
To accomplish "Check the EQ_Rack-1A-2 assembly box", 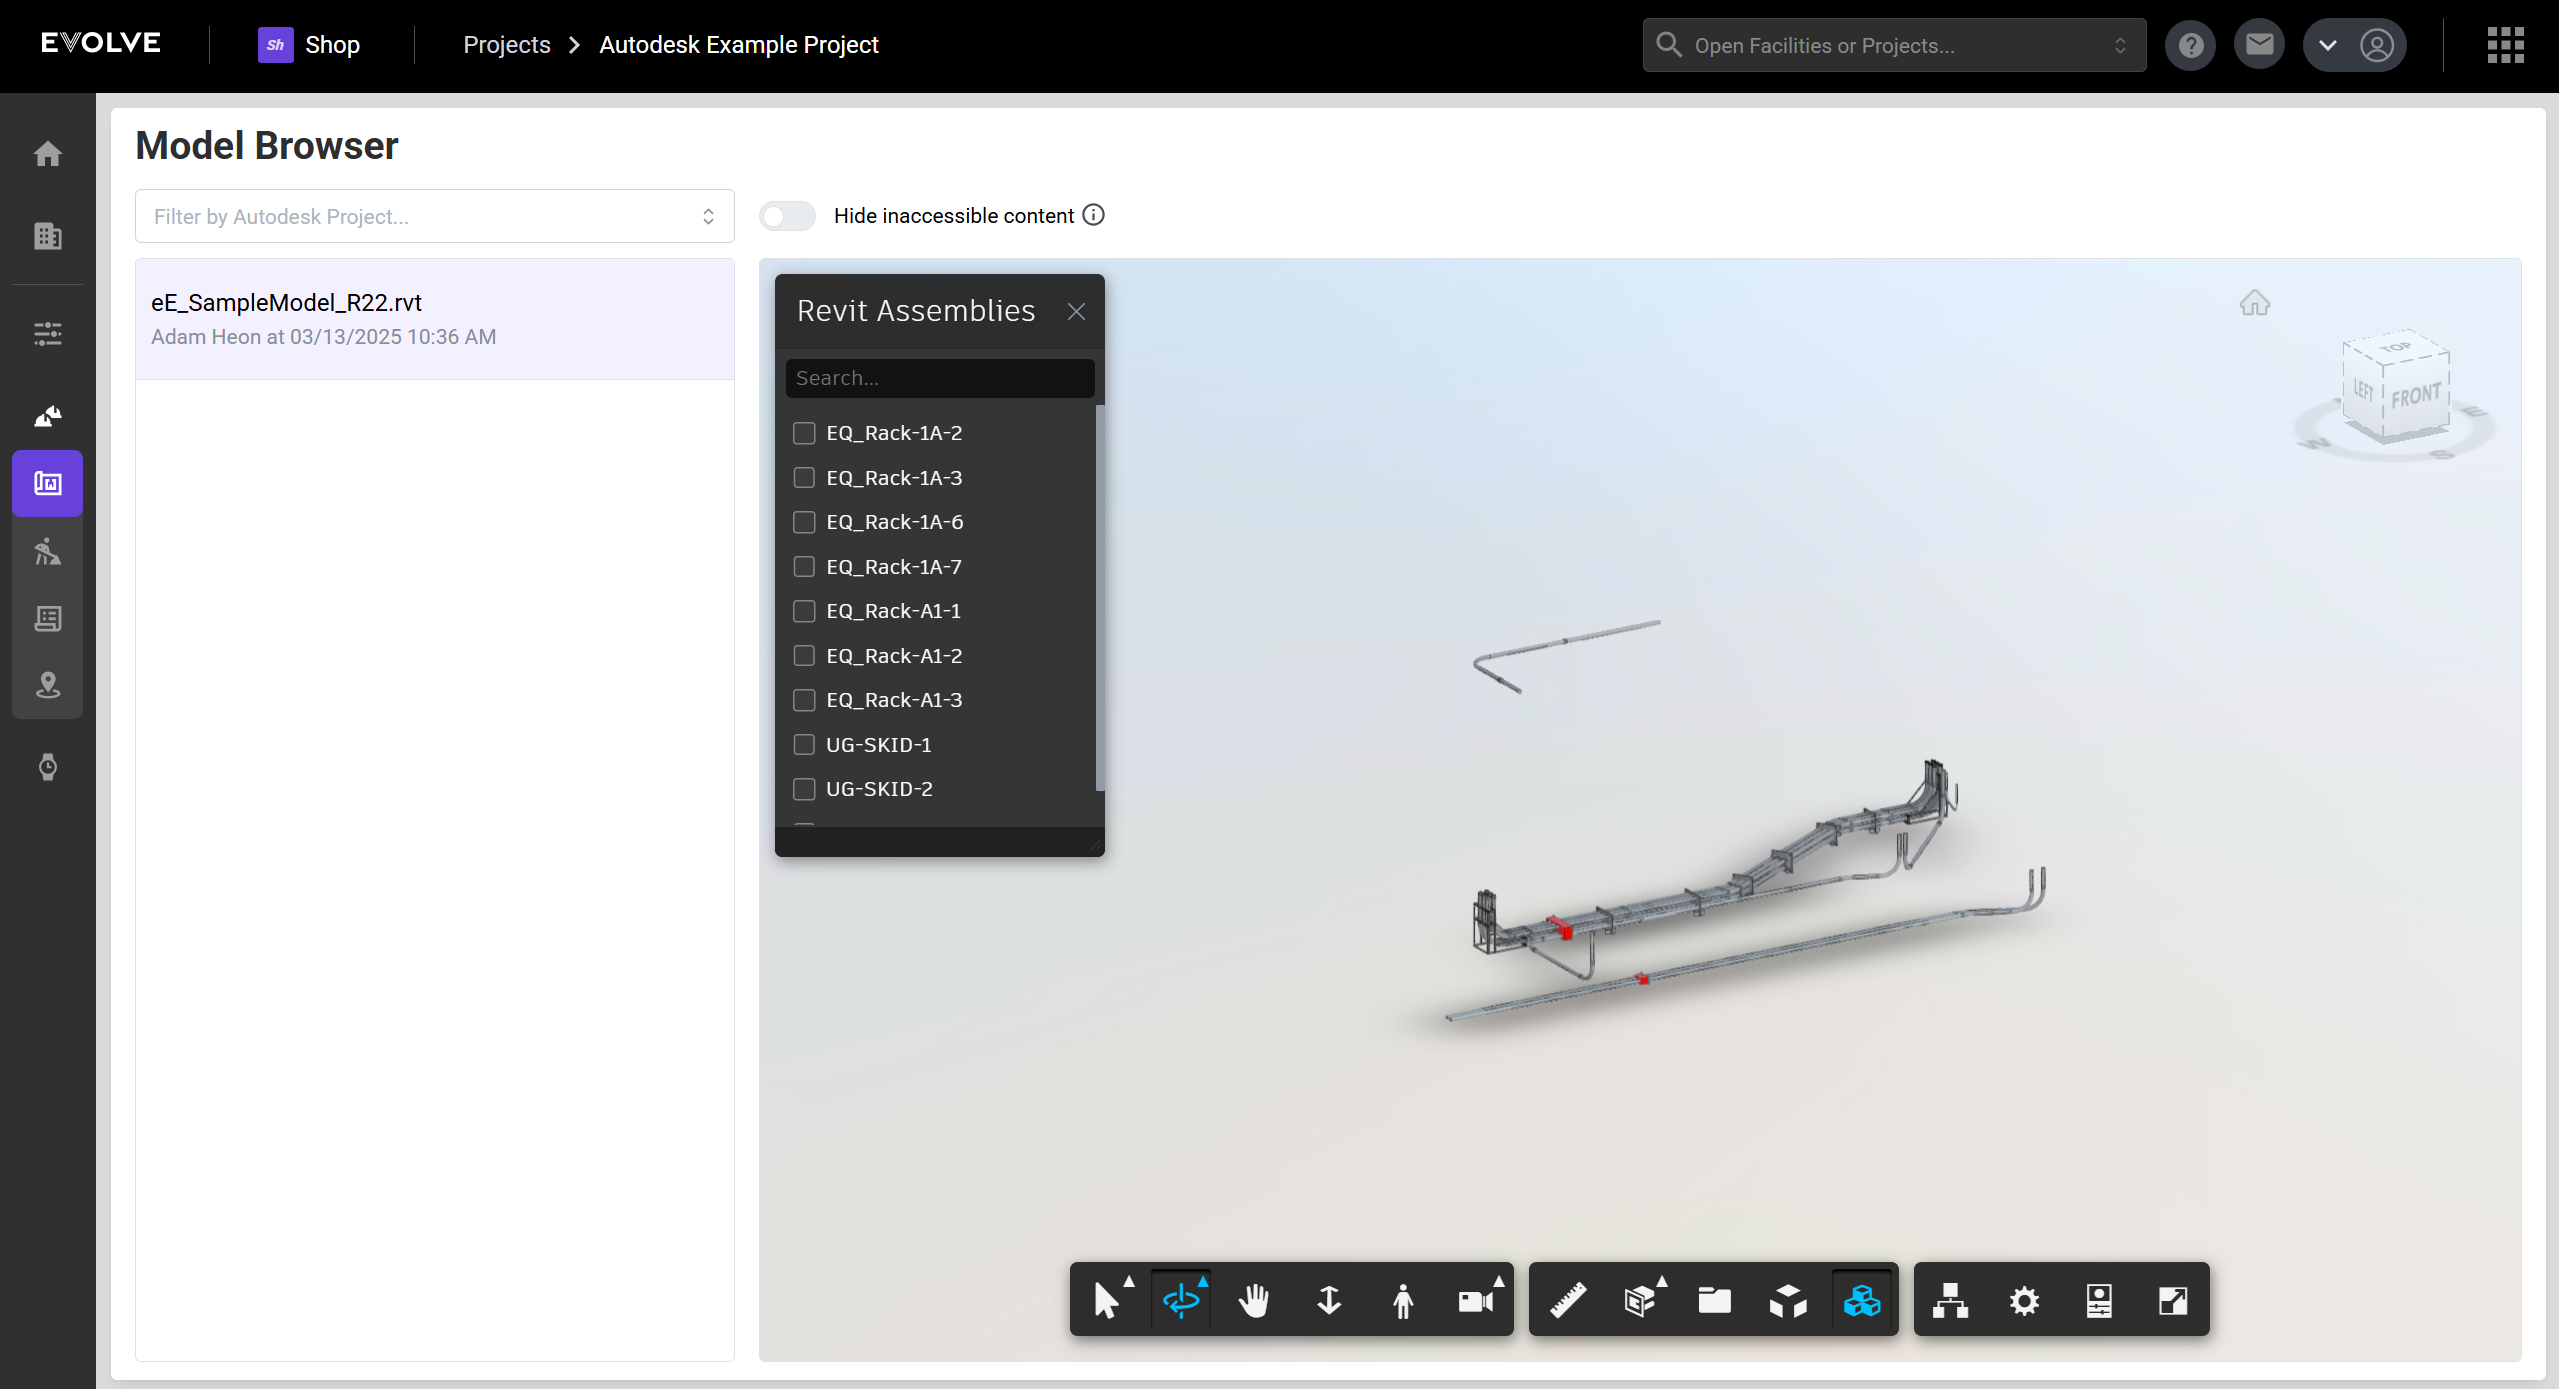I will pyautogui.click(x=804, y=433).
